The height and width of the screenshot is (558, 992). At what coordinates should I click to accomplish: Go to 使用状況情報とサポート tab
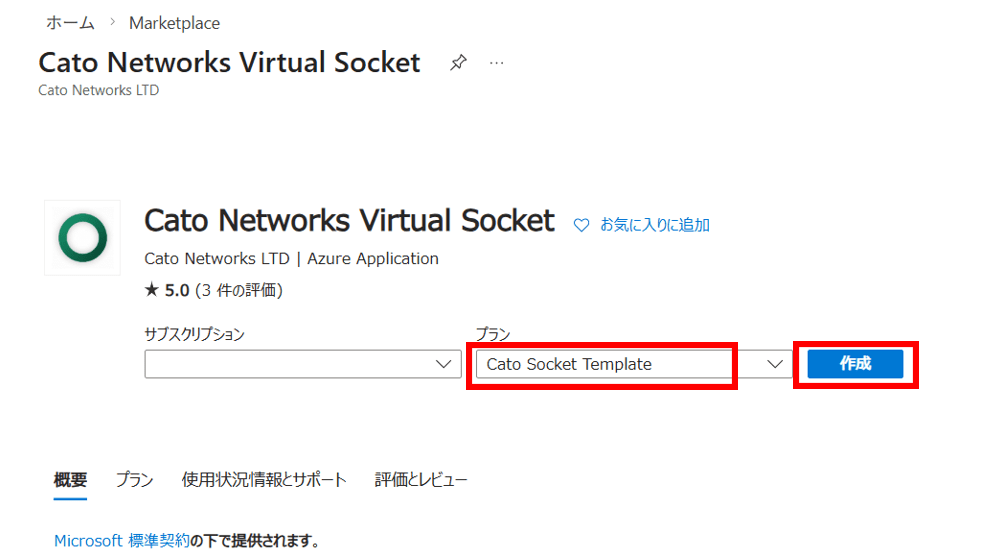coord(264,480)
